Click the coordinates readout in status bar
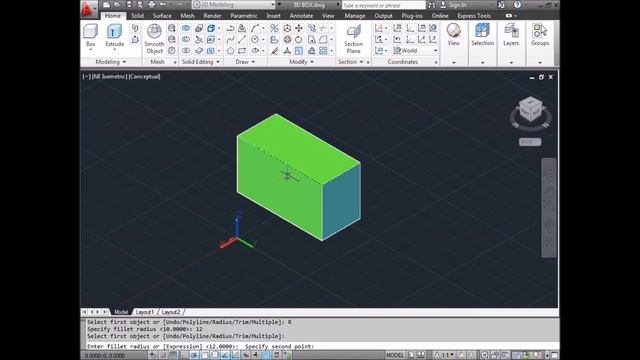This screenshot has width=640, height=360. coord(105,356)
